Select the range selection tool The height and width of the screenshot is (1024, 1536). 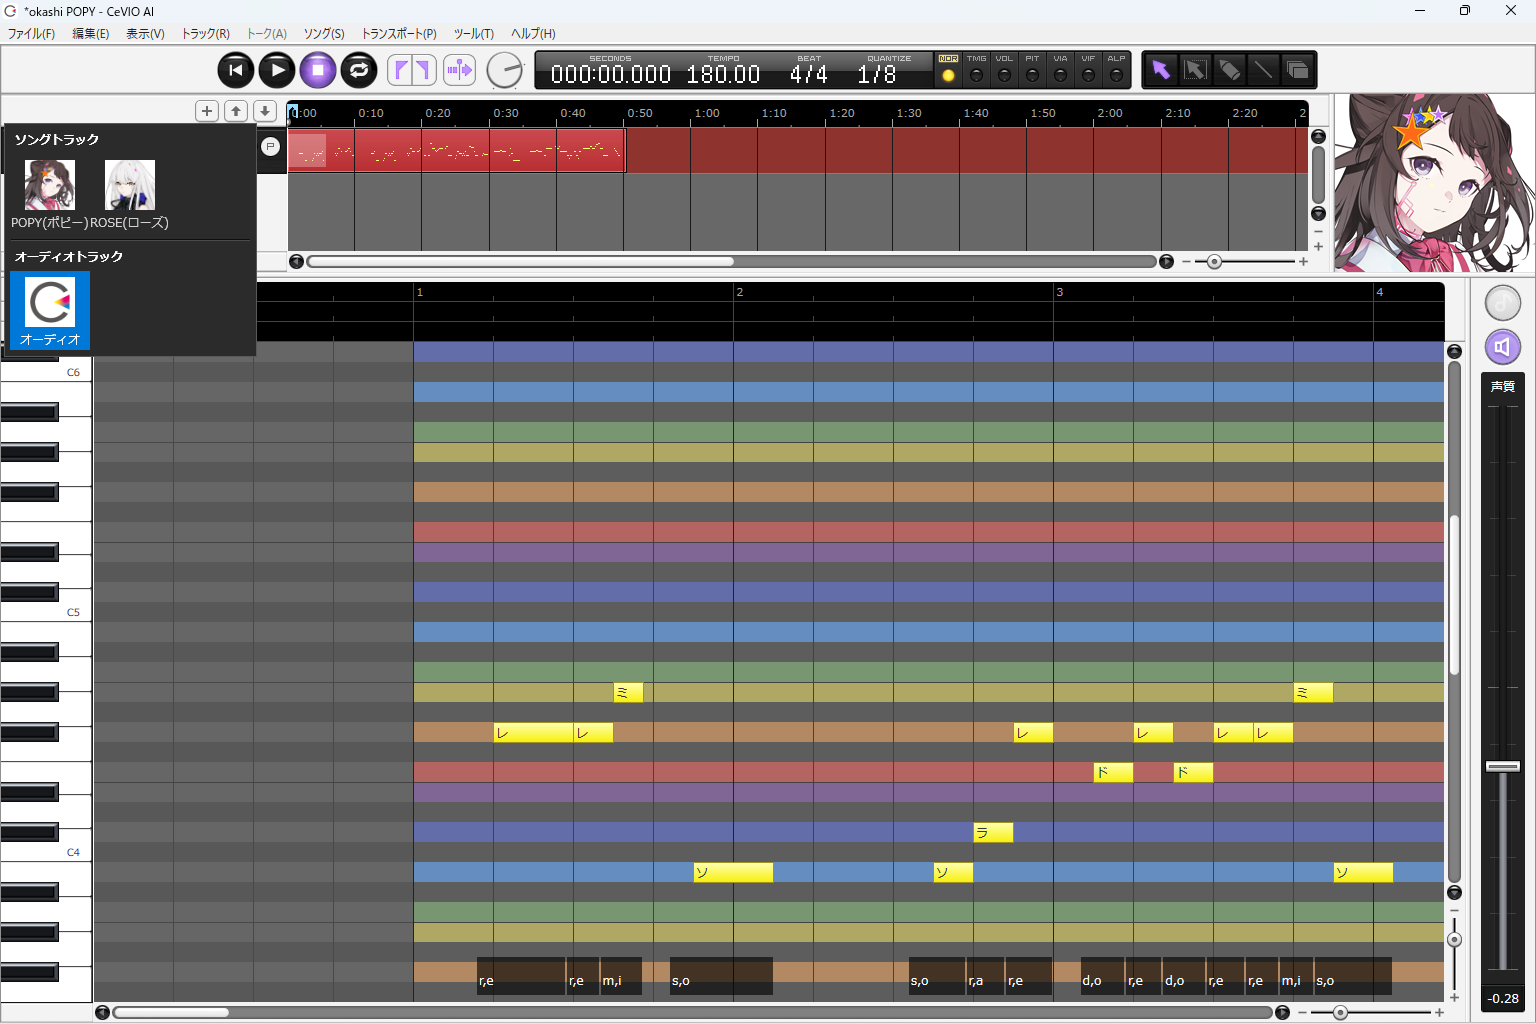1195,70
